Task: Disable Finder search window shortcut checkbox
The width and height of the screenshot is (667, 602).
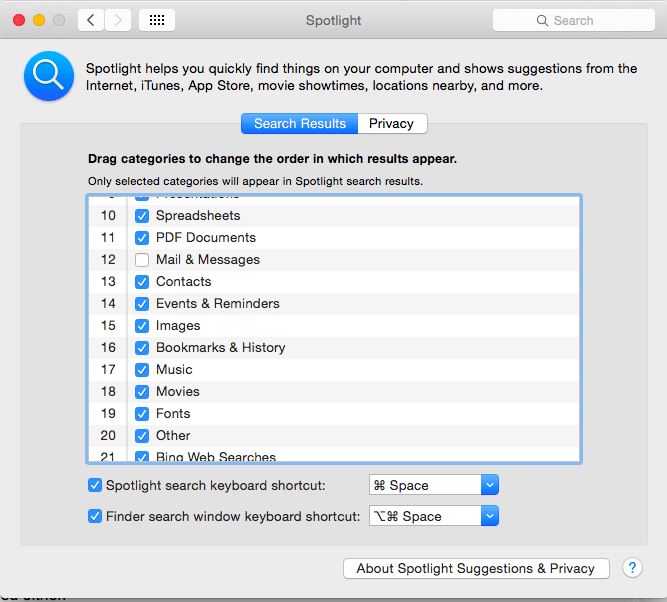Action: [x=95, y=516]
